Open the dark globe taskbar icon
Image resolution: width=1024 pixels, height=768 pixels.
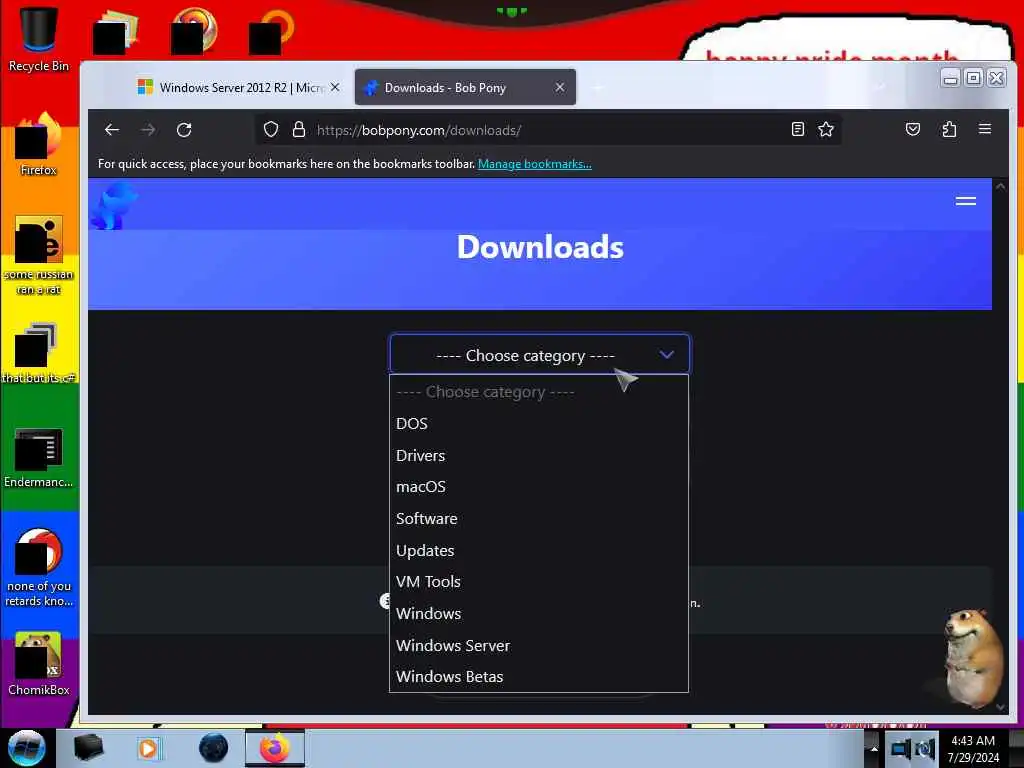point(213,748)
